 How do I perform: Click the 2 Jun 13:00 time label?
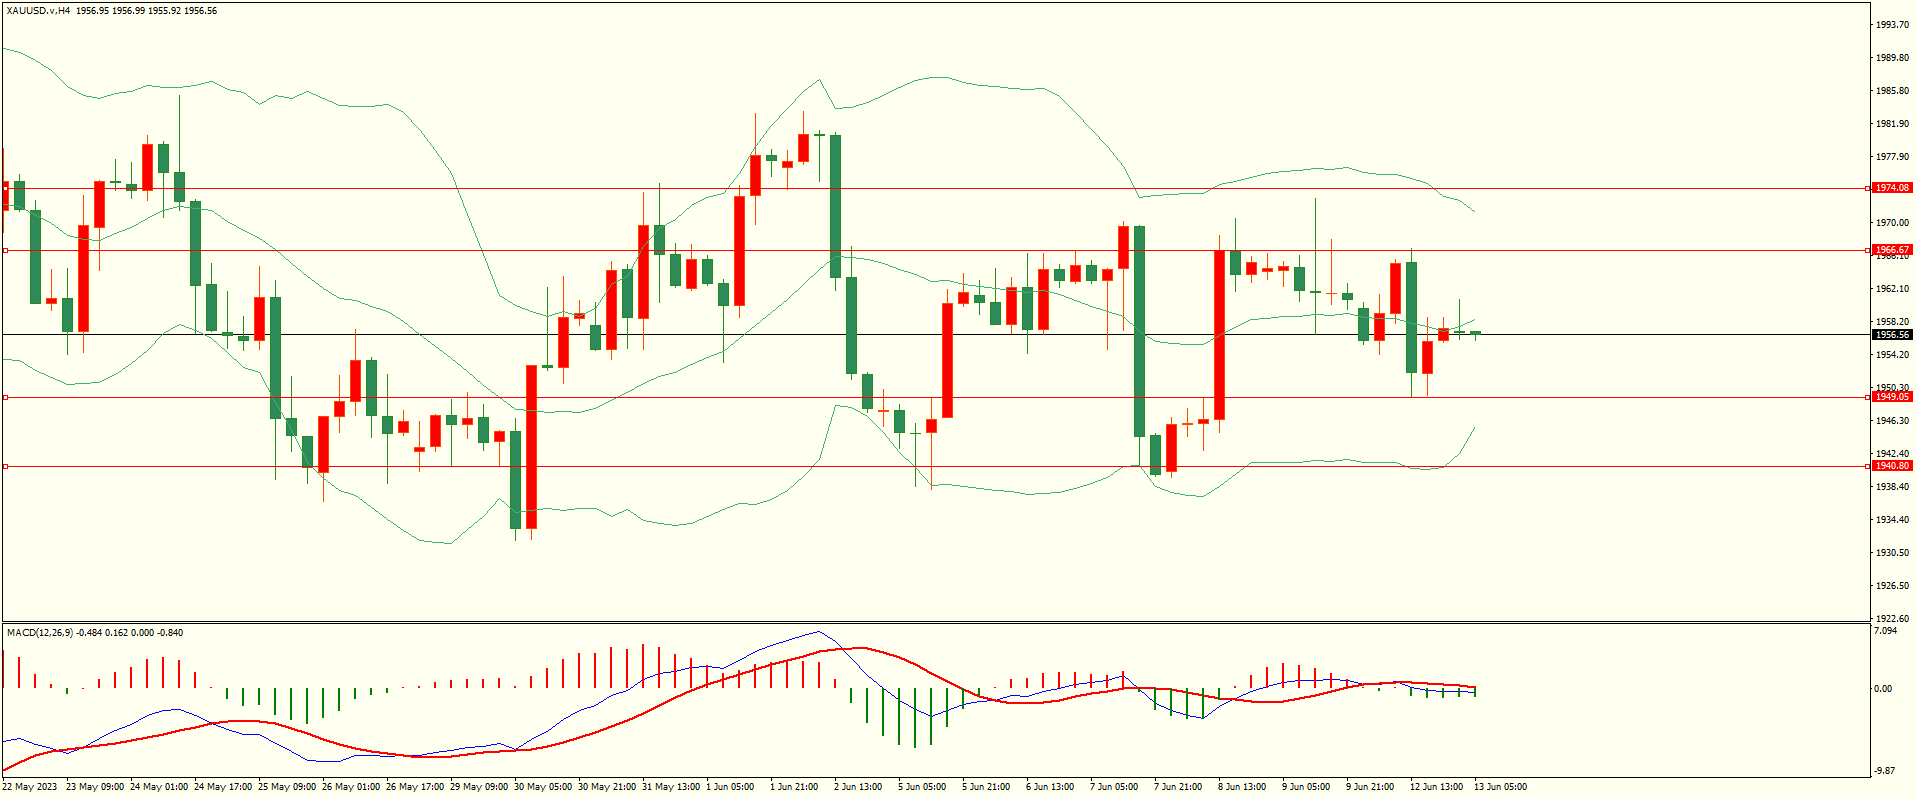click(858, 787)
